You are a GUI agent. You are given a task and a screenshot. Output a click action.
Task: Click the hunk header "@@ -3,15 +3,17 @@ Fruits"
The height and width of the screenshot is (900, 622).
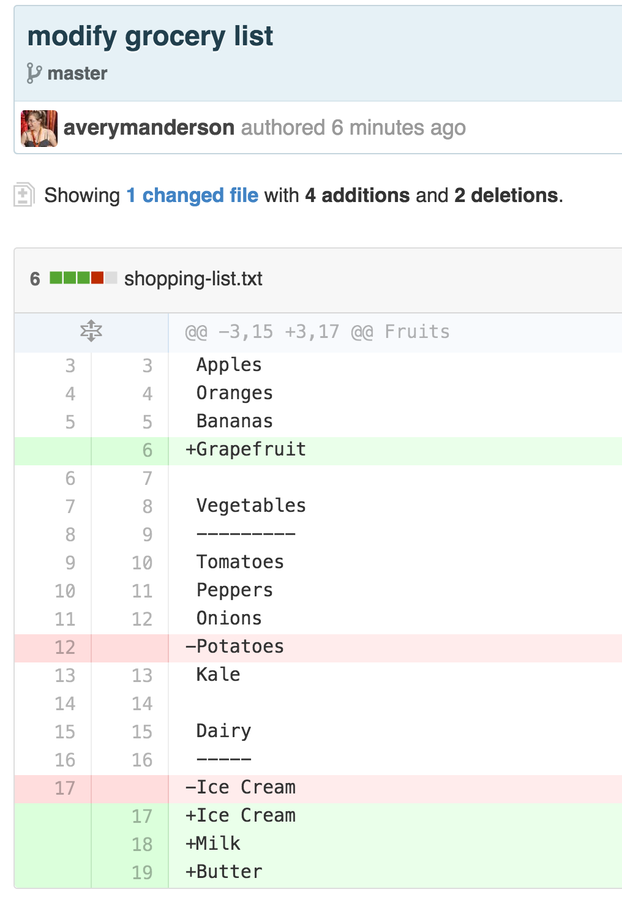(317, 332)
